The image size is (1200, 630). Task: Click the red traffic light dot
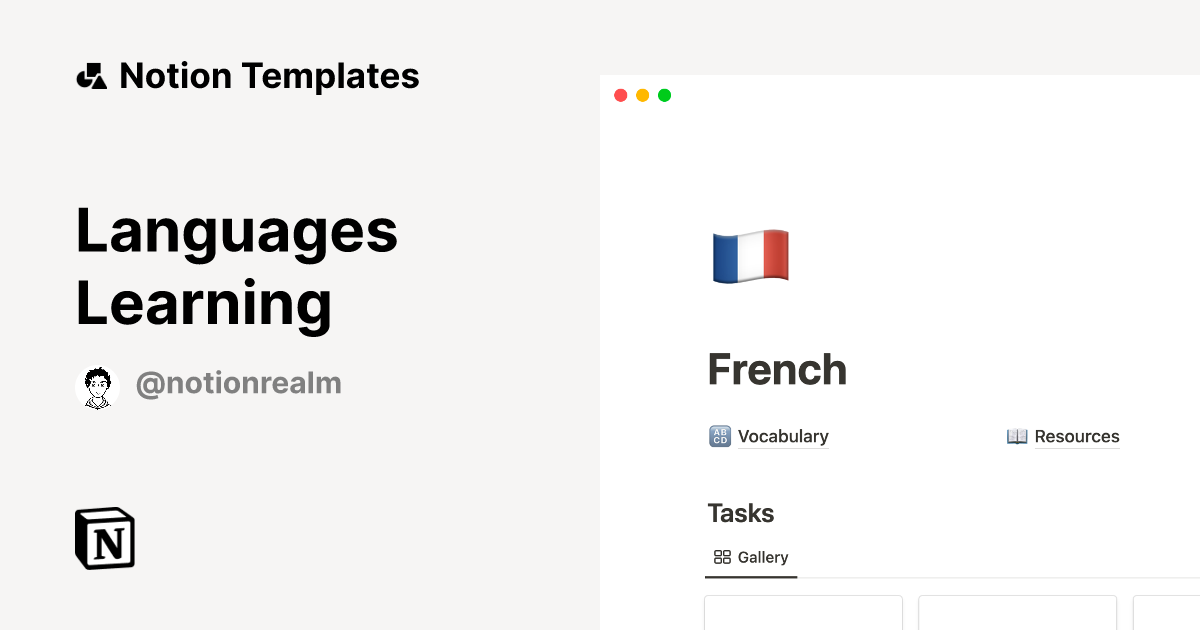tap(621, 95)
